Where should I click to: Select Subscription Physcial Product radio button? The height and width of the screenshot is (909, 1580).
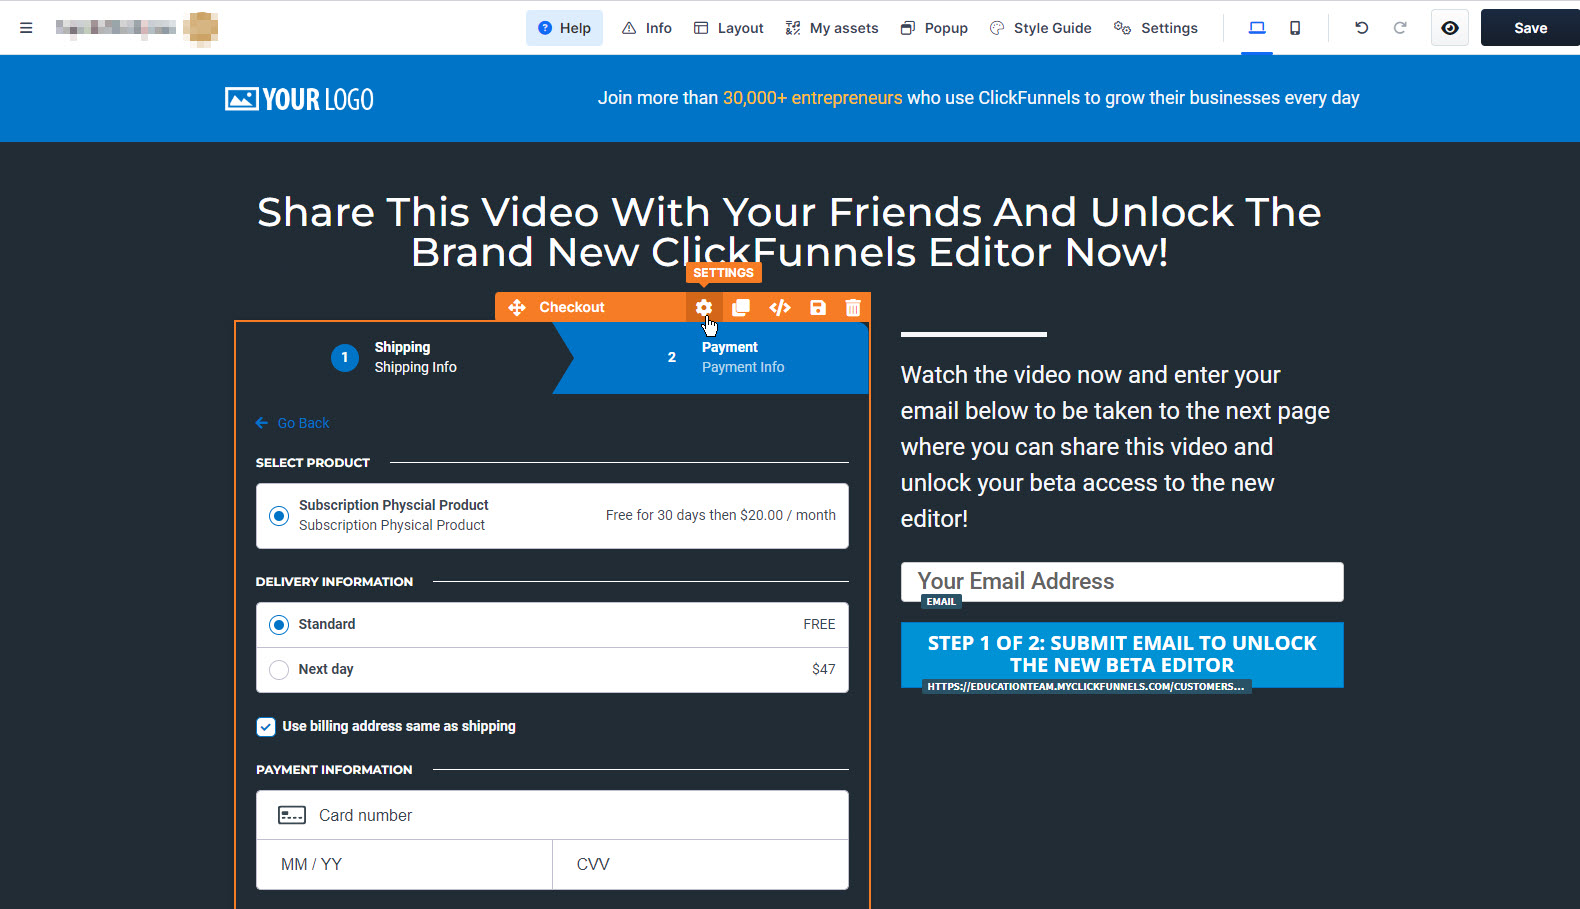(279, 516)
